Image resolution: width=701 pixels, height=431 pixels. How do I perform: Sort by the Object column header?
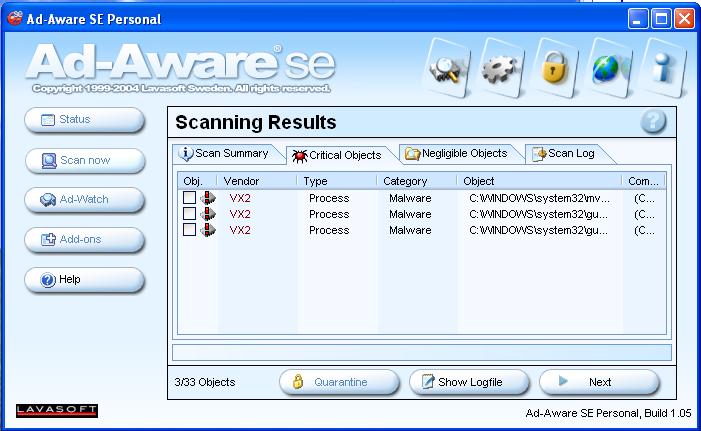point(540,181)
